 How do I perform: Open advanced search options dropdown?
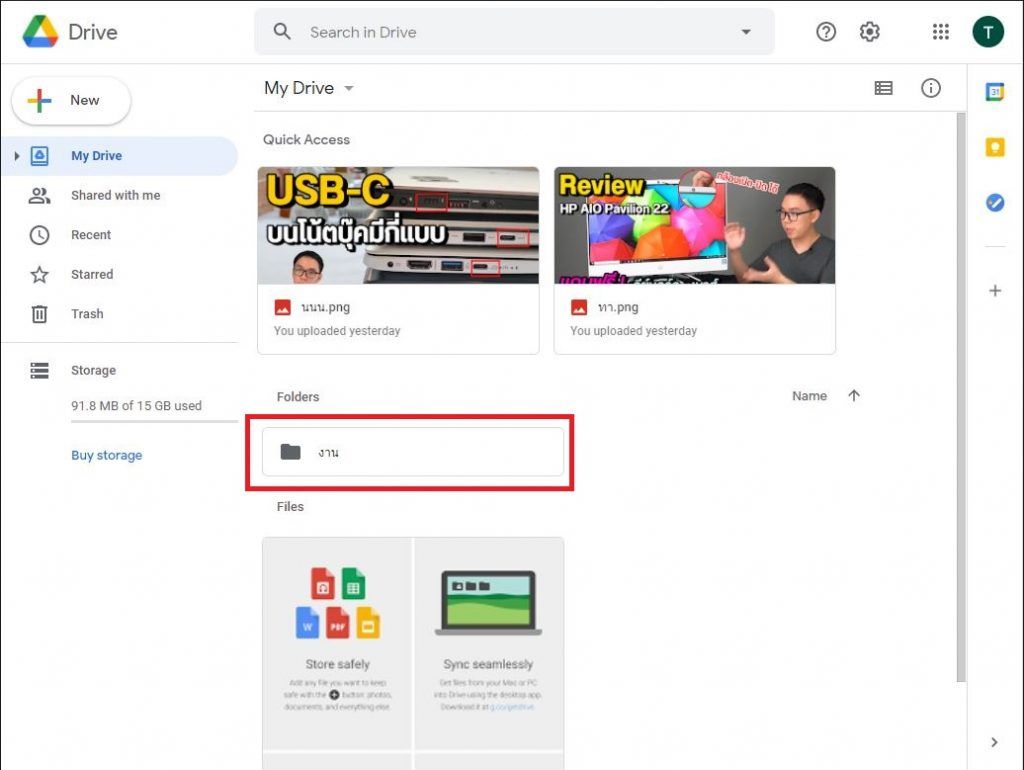click(x=746, y=31)
